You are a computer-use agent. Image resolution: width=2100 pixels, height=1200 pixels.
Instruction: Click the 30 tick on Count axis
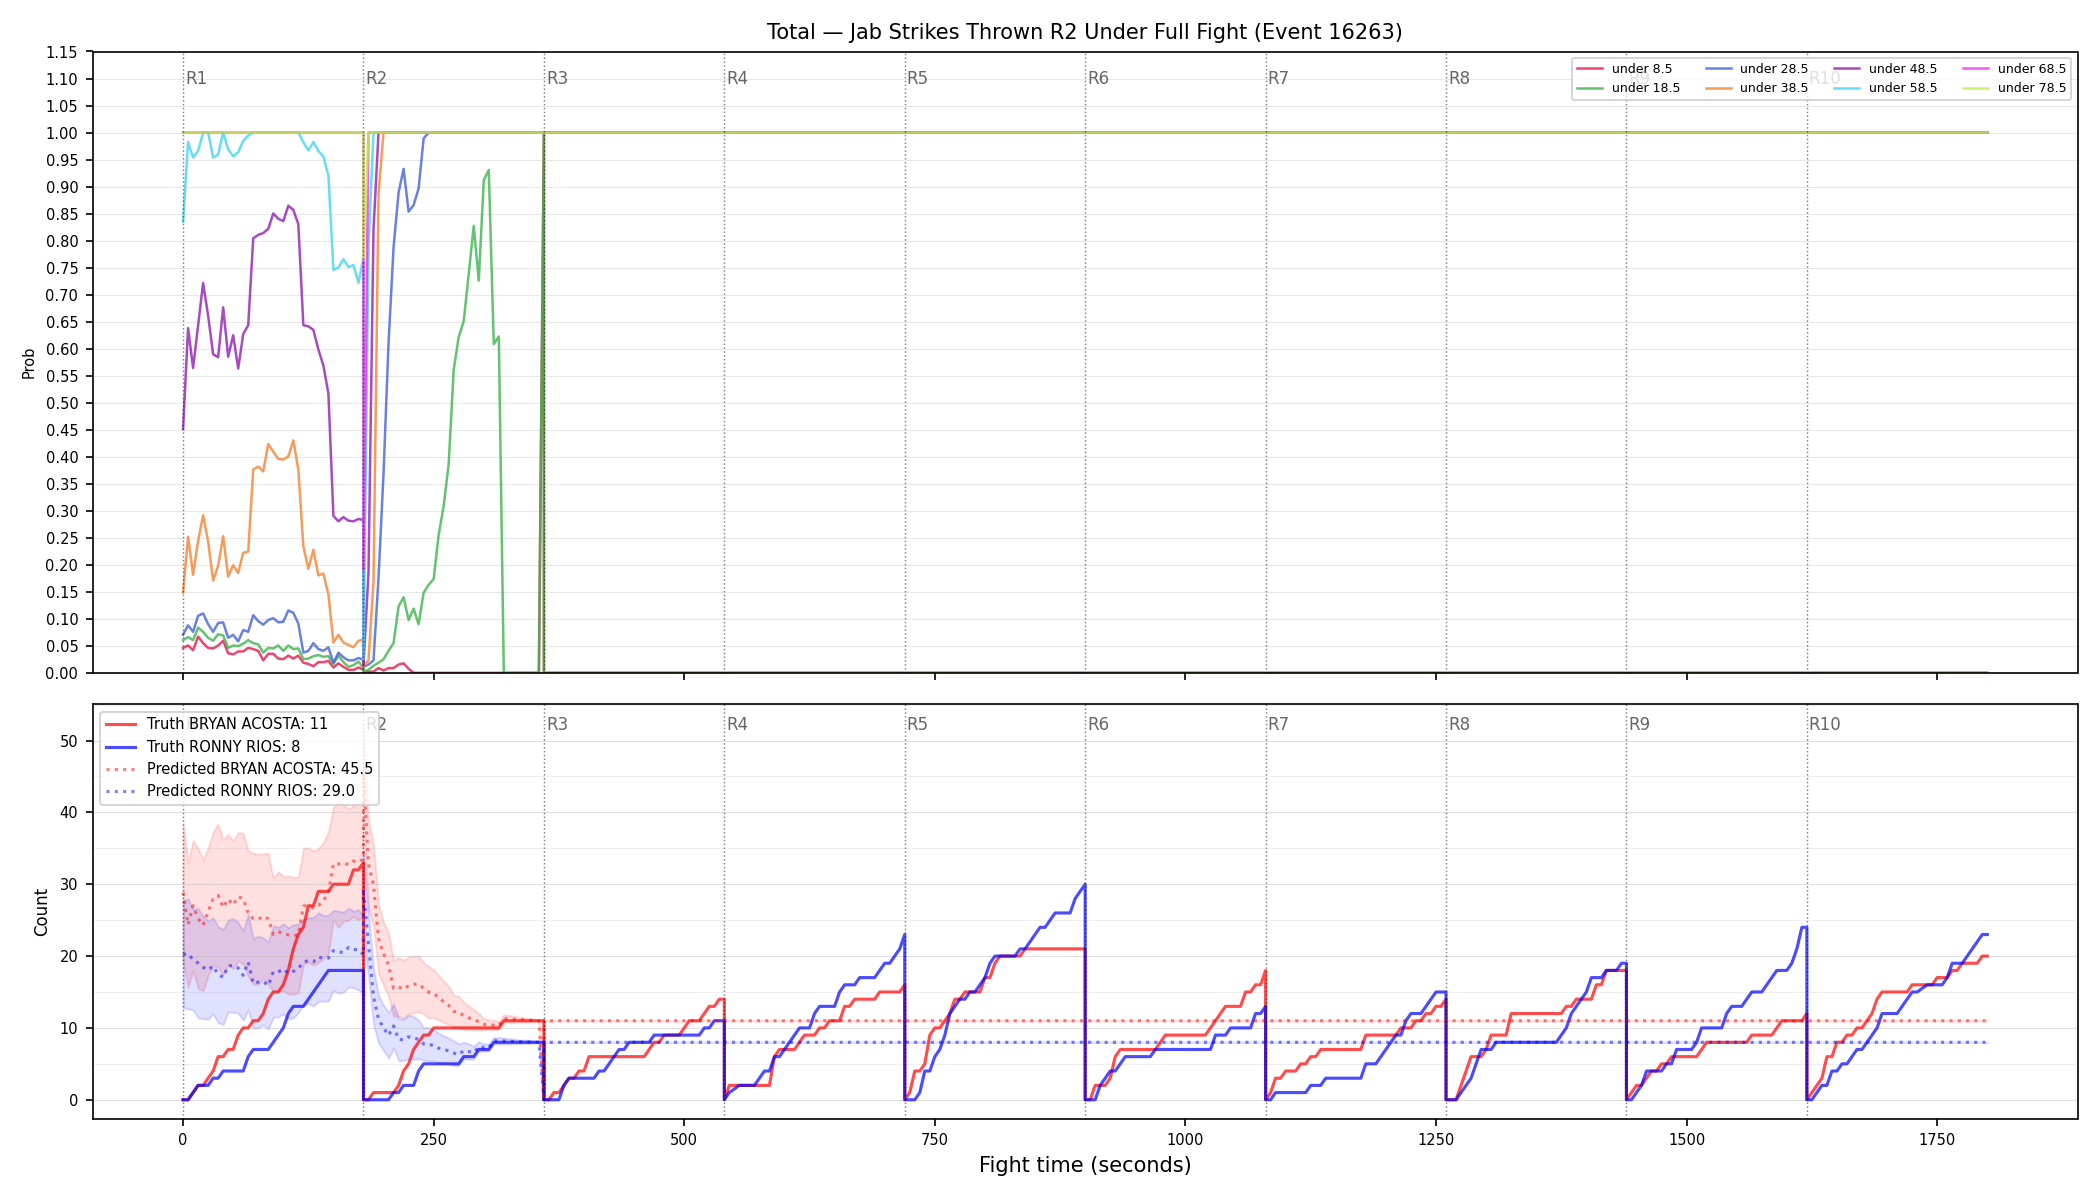69,884
